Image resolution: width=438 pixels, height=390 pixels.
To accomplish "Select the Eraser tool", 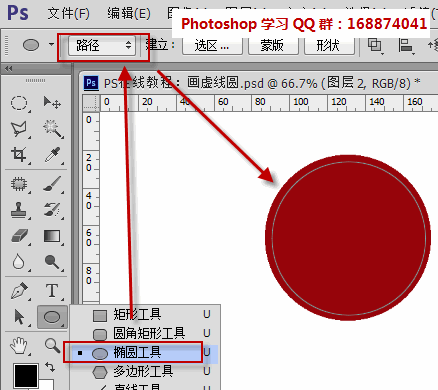I will (x=19, y=236).
